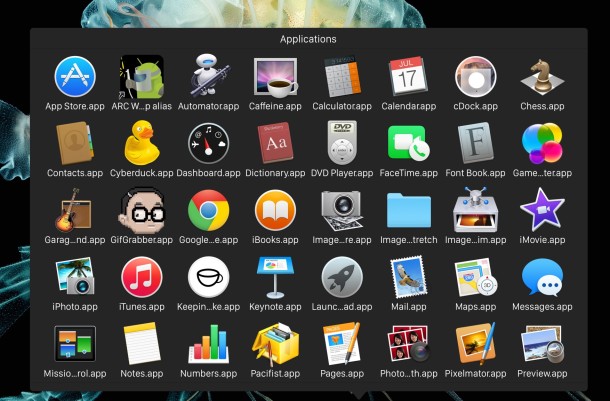Launch Automator robot icon
The image size is (610, 401).
[x=209, y=75]
